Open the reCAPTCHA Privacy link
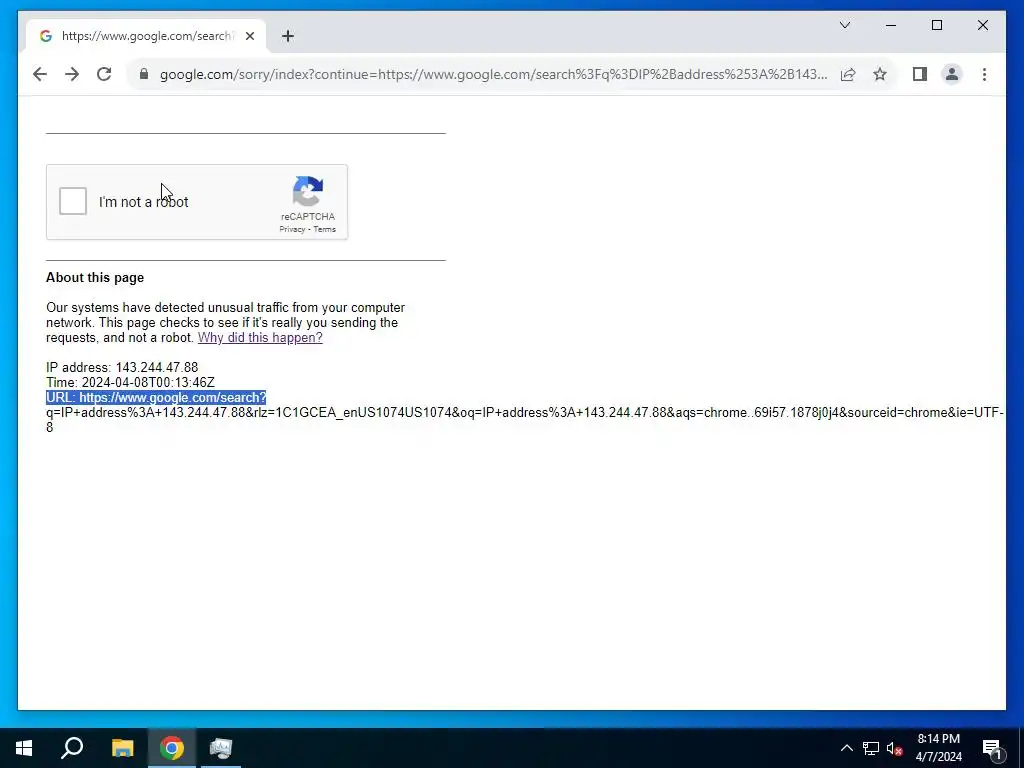The image size is (1024, 768). tap(292, 229)
